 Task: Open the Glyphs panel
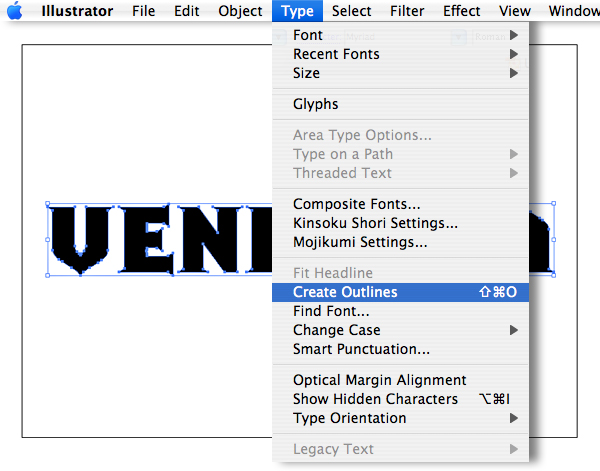pos(400,104)
